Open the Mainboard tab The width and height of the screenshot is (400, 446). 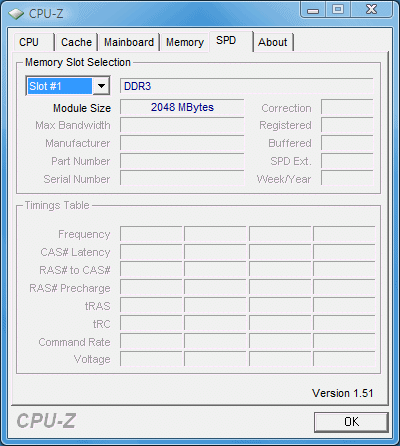pos(129,42)
